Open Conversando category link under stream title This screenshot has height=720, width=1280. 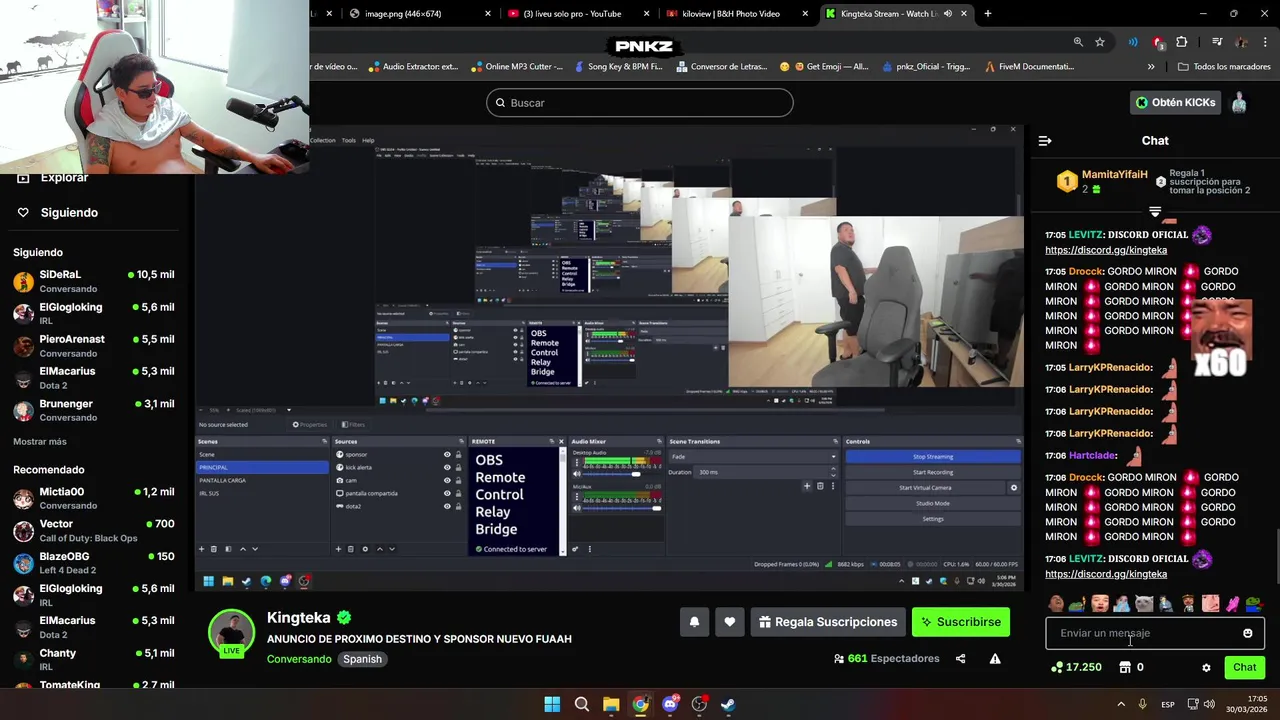[299, 659]
